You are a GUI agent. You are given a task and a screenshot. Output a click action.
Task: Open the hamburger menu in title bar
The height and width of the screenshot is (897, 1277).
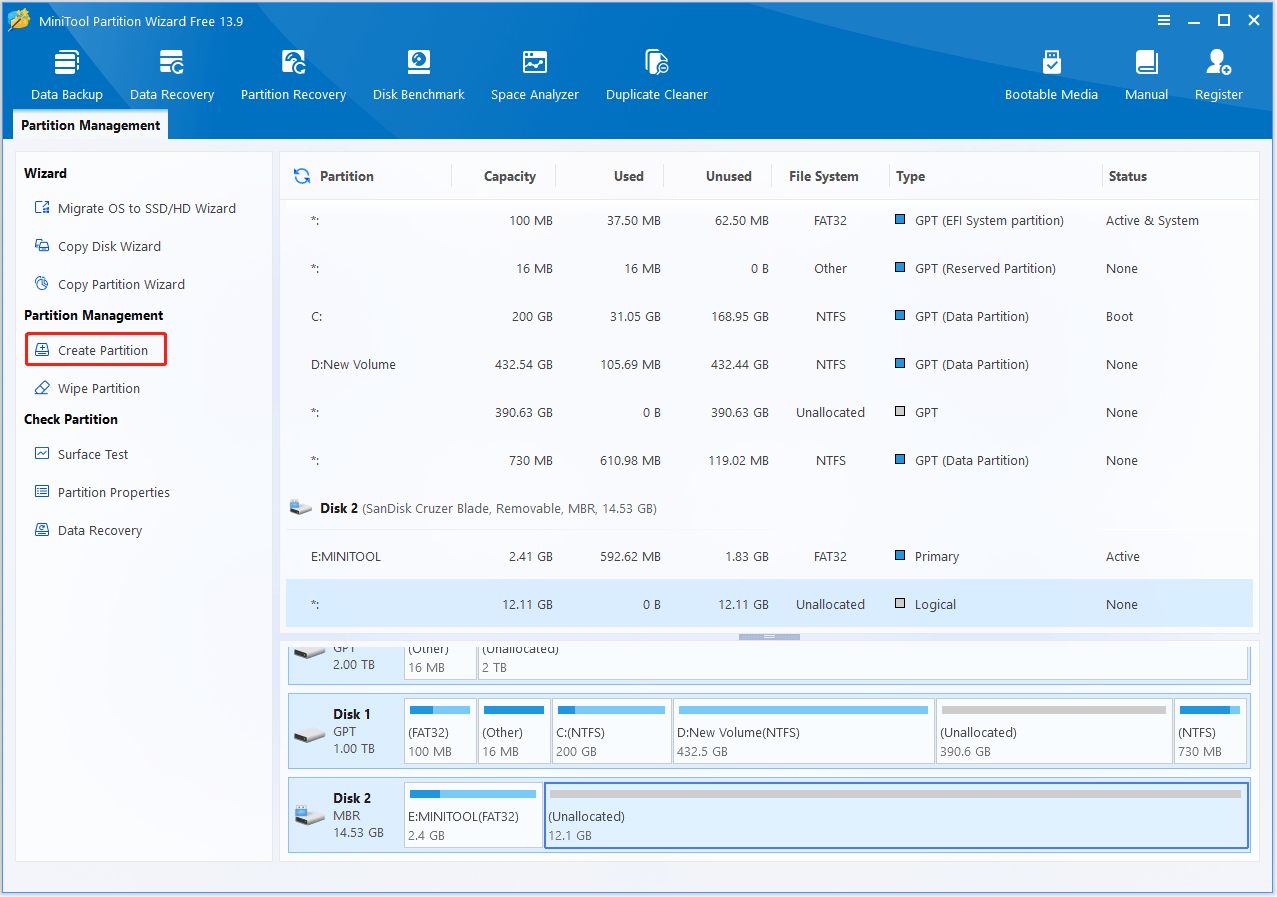click(1164, 20)
